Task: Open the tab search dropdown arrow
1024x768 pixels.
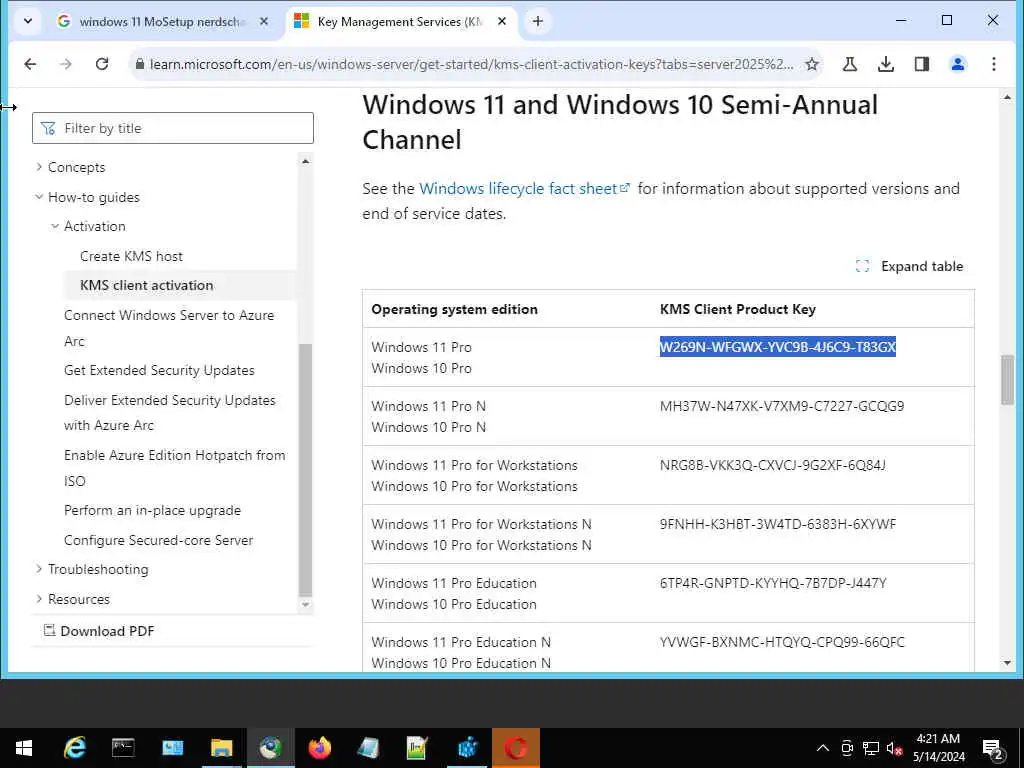Action: pyautogui.click(x=28, y=21)
